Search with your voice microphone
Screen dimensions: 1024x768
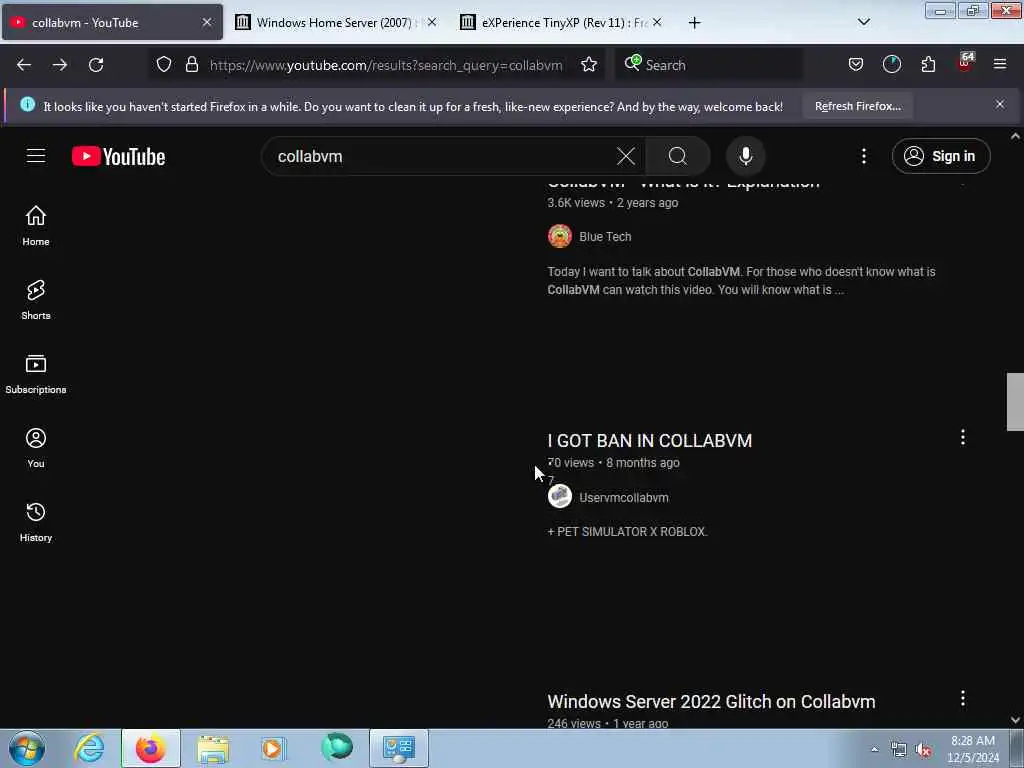pyautogui.click(x=745, y=156)
